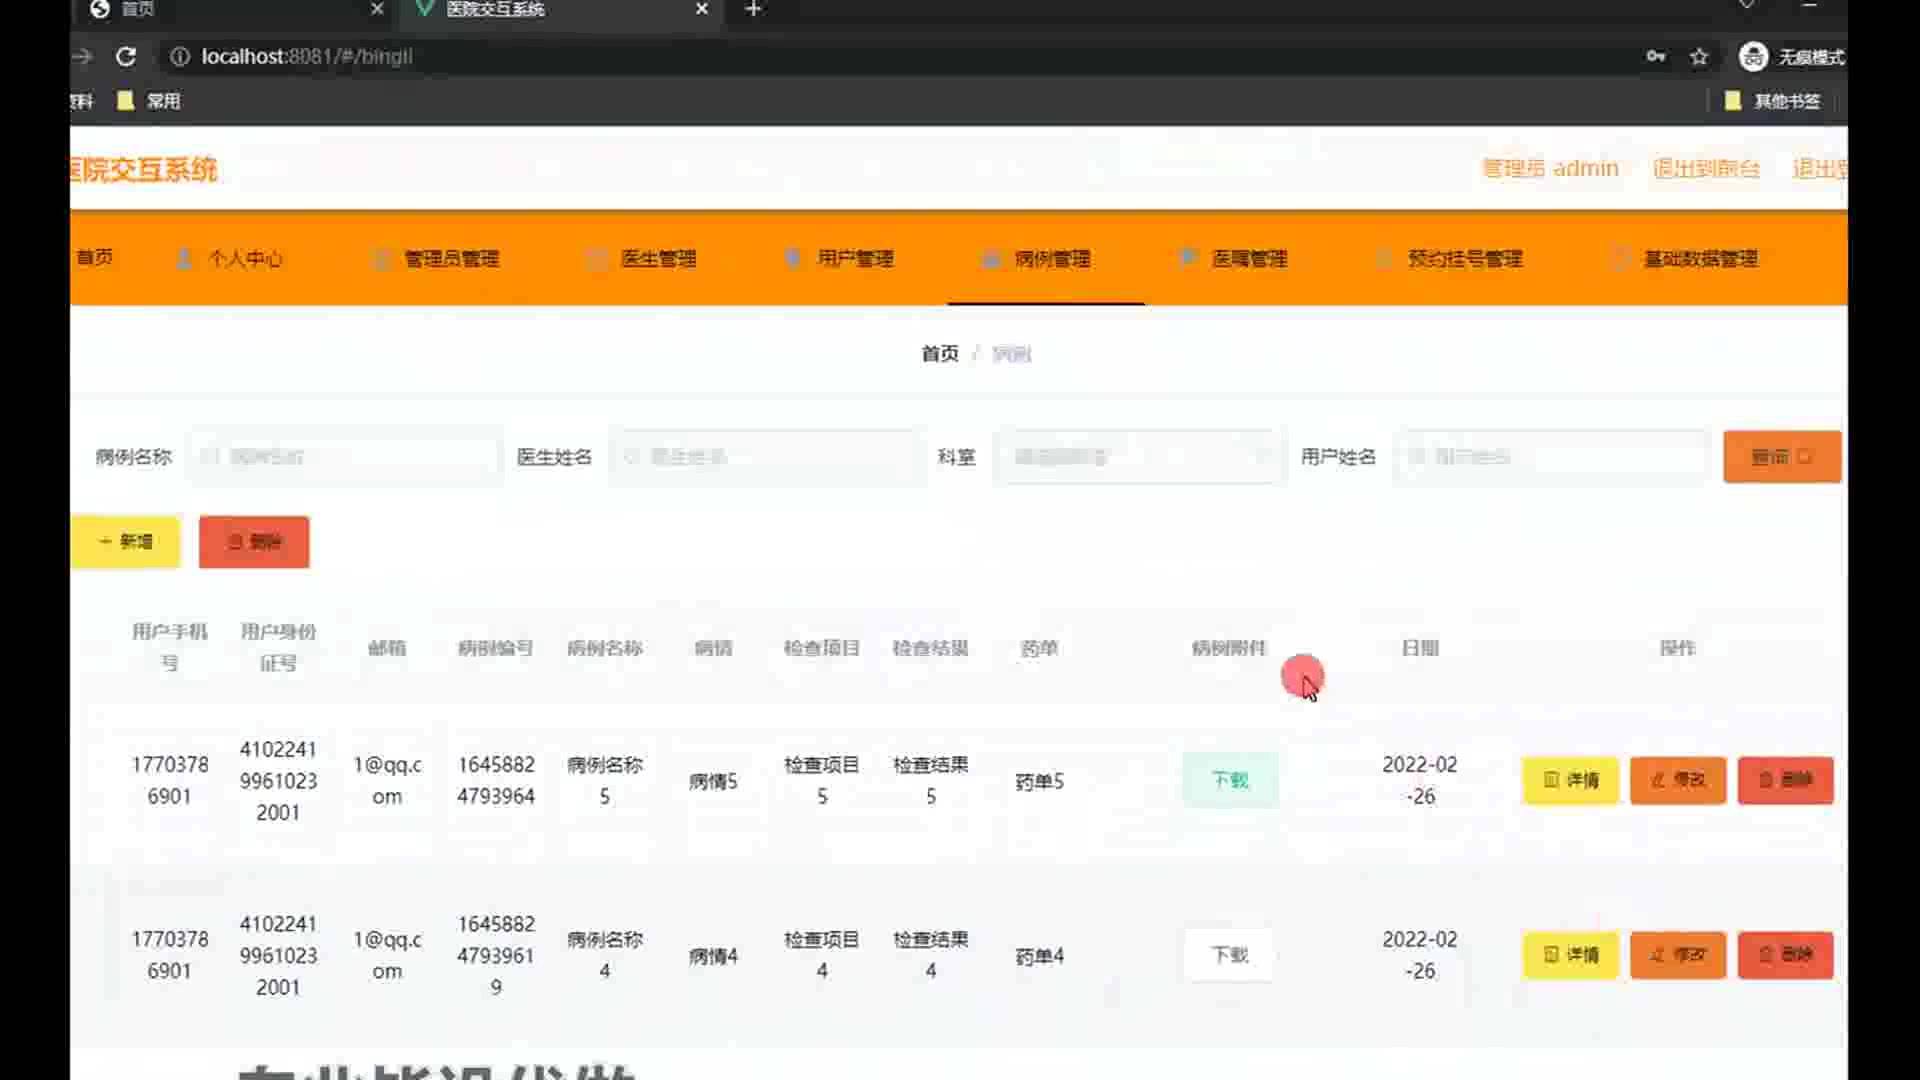
Task: Click the bookmark star icon
Action: click(1699, 57)
